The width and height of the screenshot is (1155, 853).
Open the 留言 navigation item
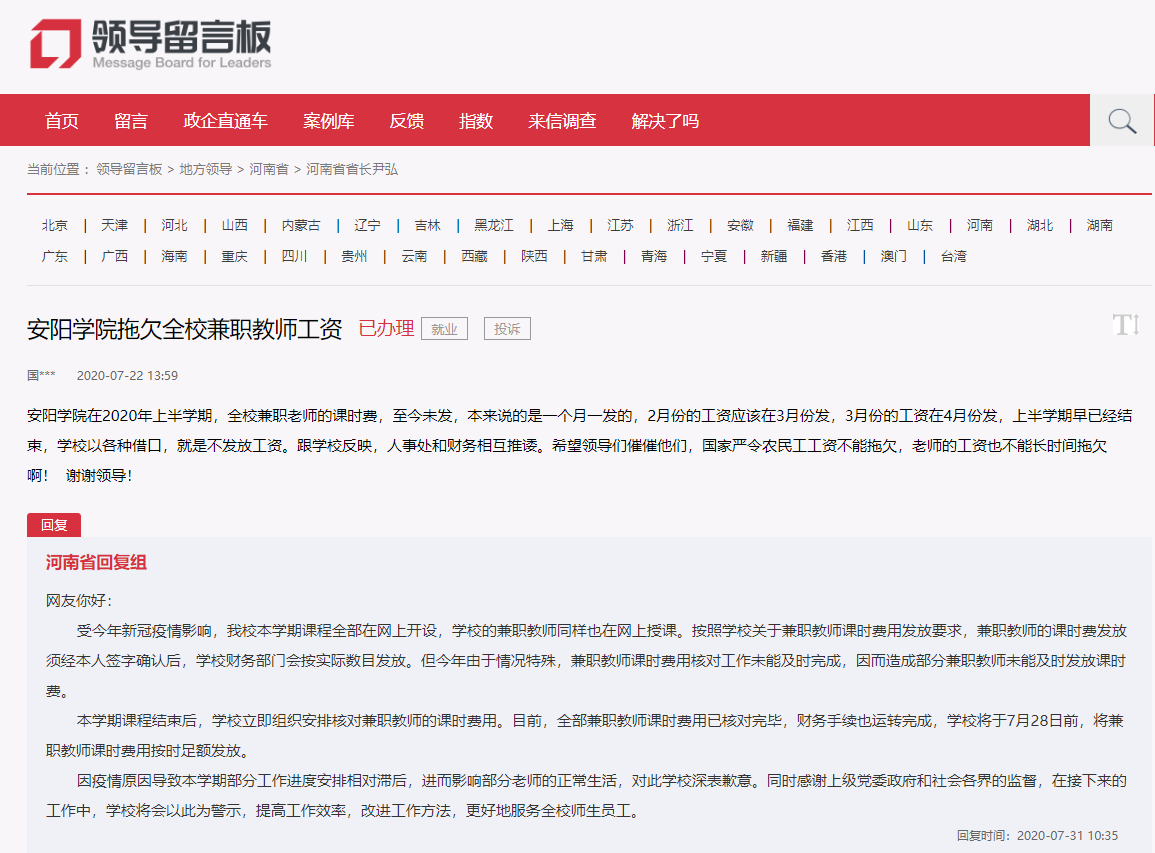[131, 121]
